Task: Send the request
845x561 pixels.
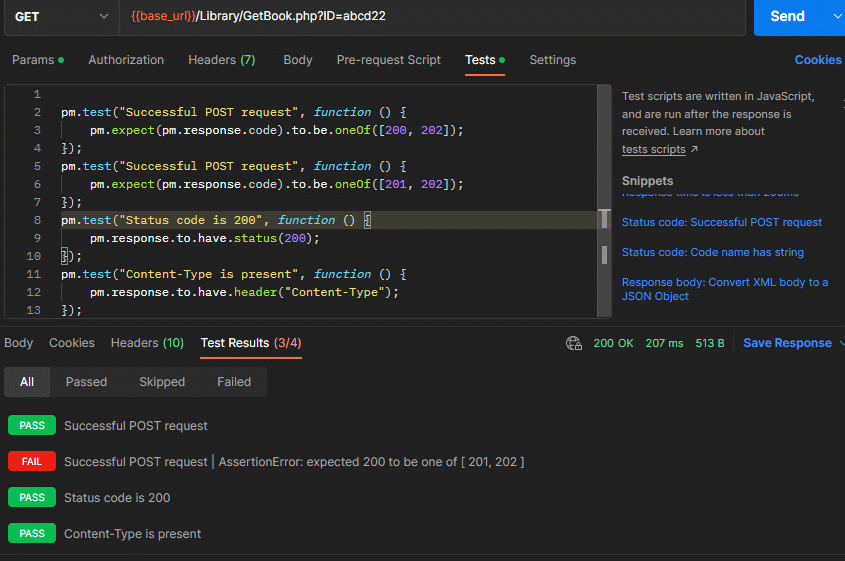Action: (x=787, y=16)
